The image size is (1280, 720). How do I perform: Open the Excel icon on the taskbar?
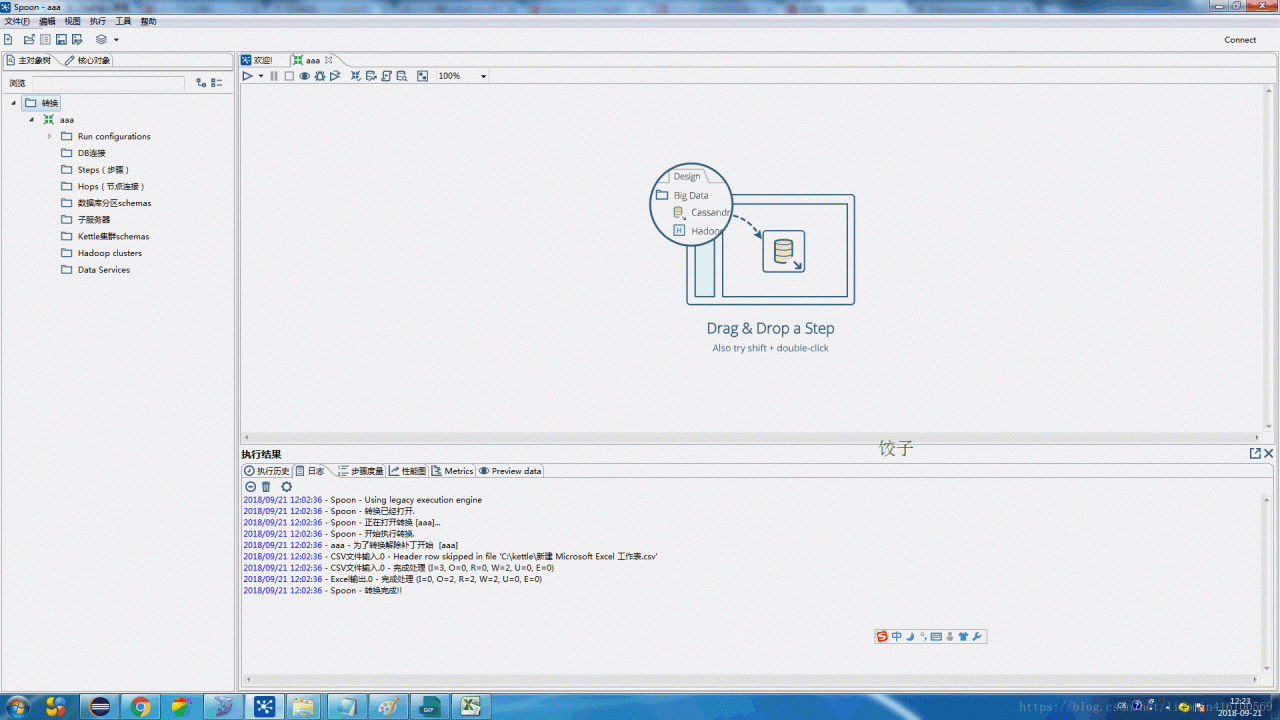469,707
